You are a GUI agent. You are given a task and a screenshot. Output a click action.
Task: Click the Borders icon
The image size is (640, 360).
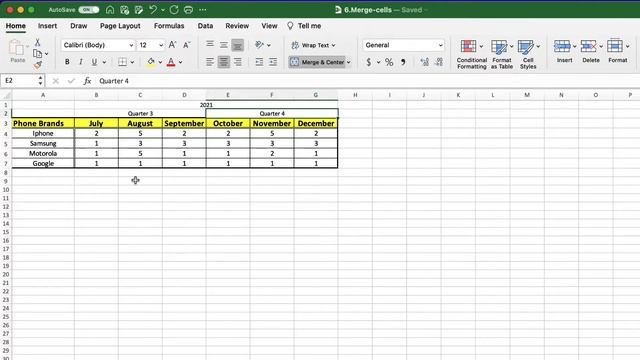[122, 62]
